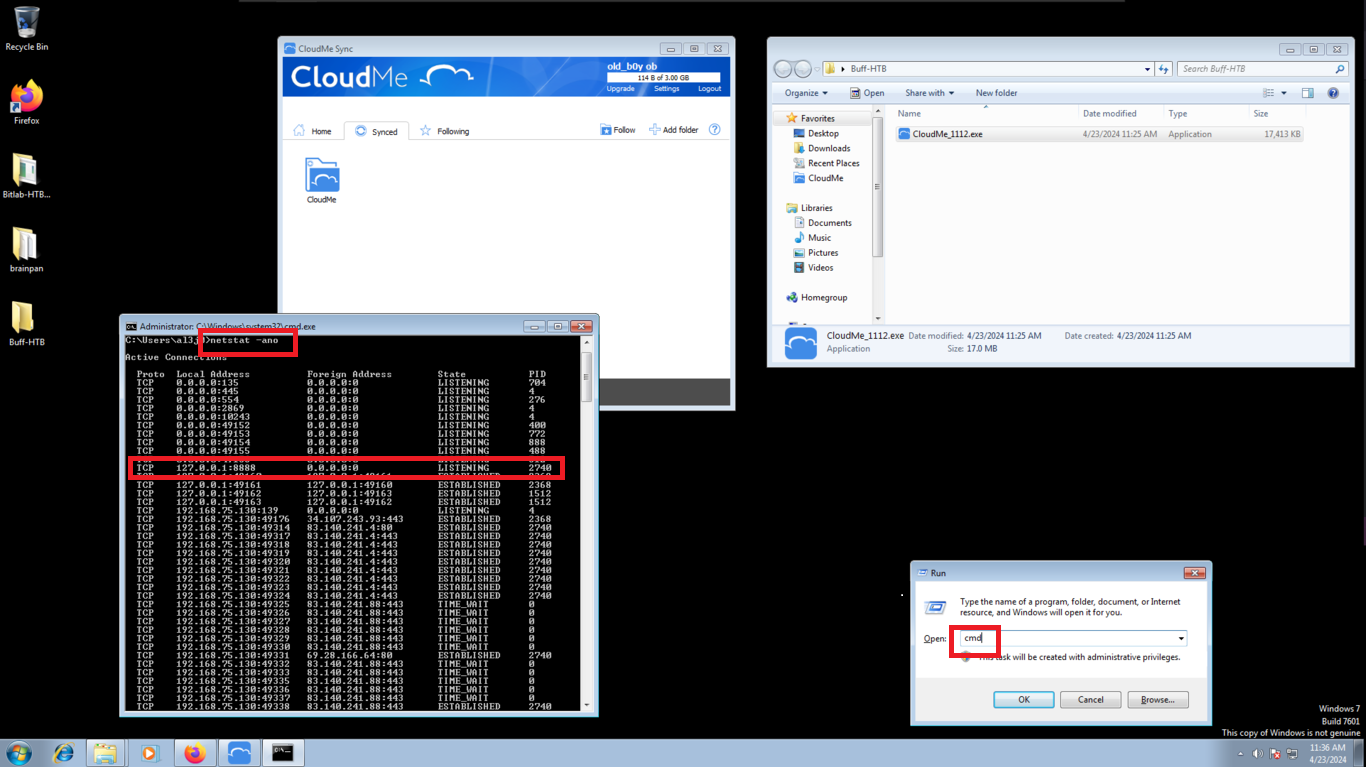The width and height of the screenshot is (1366, 767).
Task: Click the cmd.exe taskbar icon
Action: pyautogui.click(x=283, y=753)
